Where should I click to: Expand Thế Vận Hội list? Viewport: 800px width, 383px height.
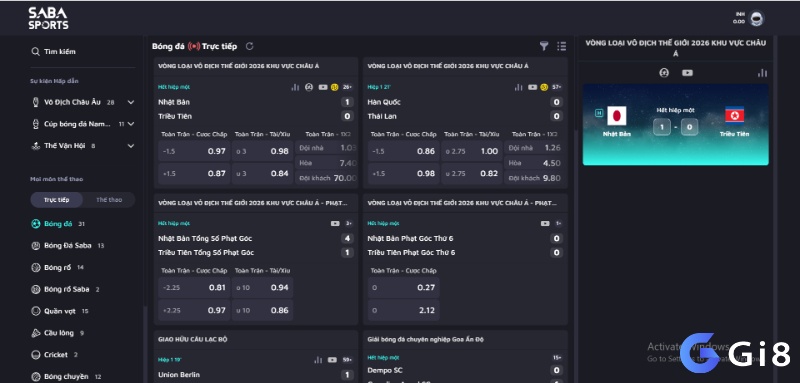coord(131,146)
